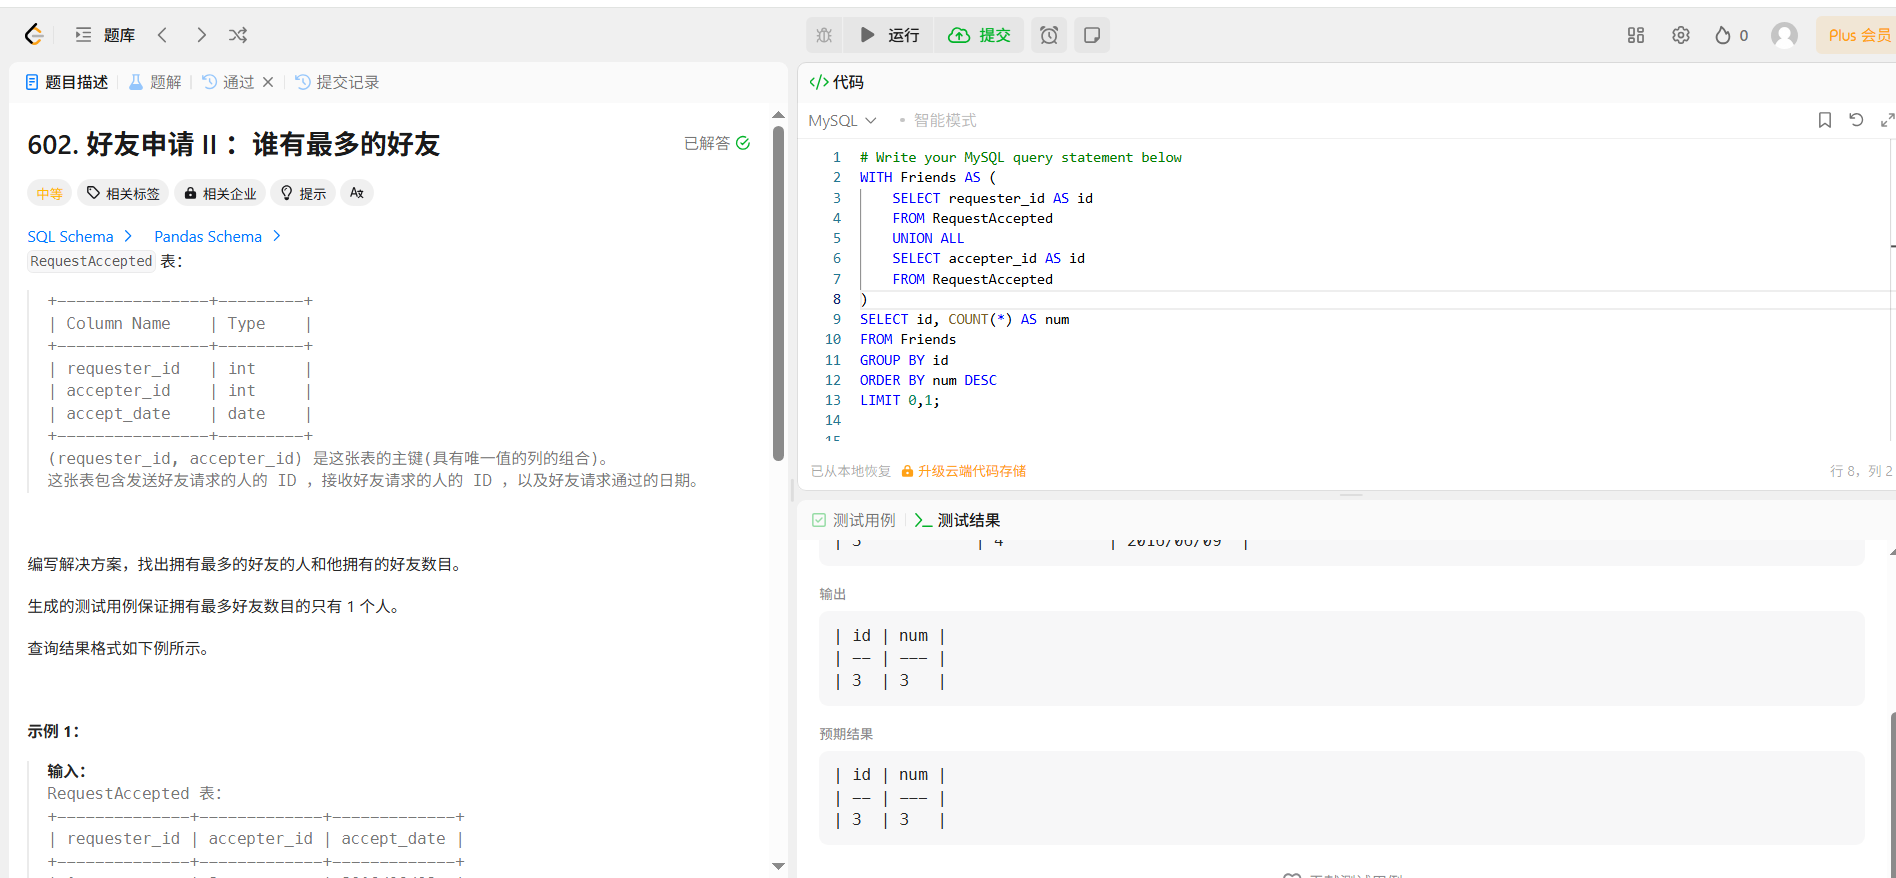Show 相关企业 companies
Viewport: 1896px width, 878px height.
tap(220, 193)
